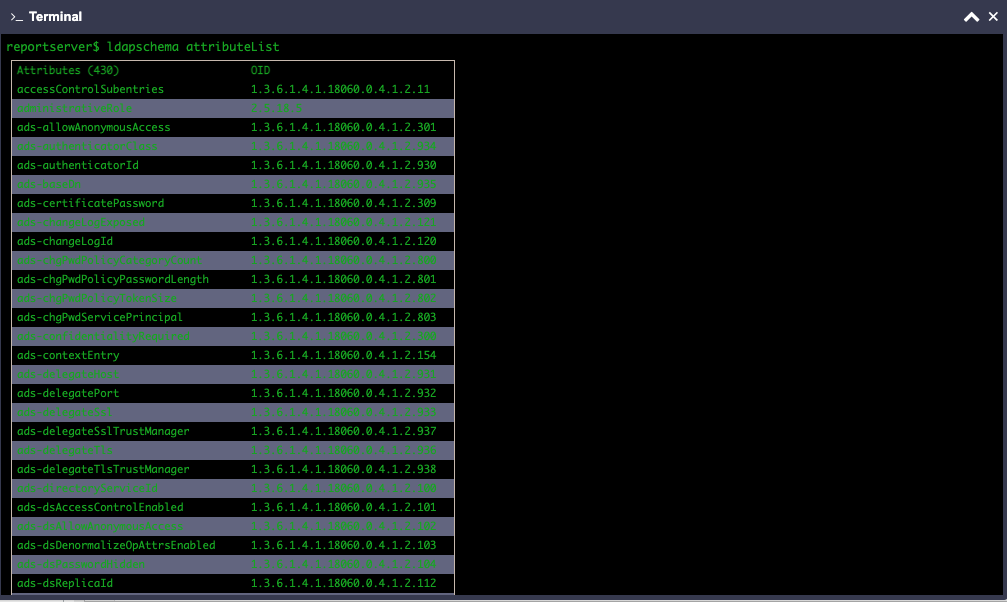Select the ads-delegateSsl attribute name
This screenshot has width=1007, height=602.
click(x=65, y=412)
